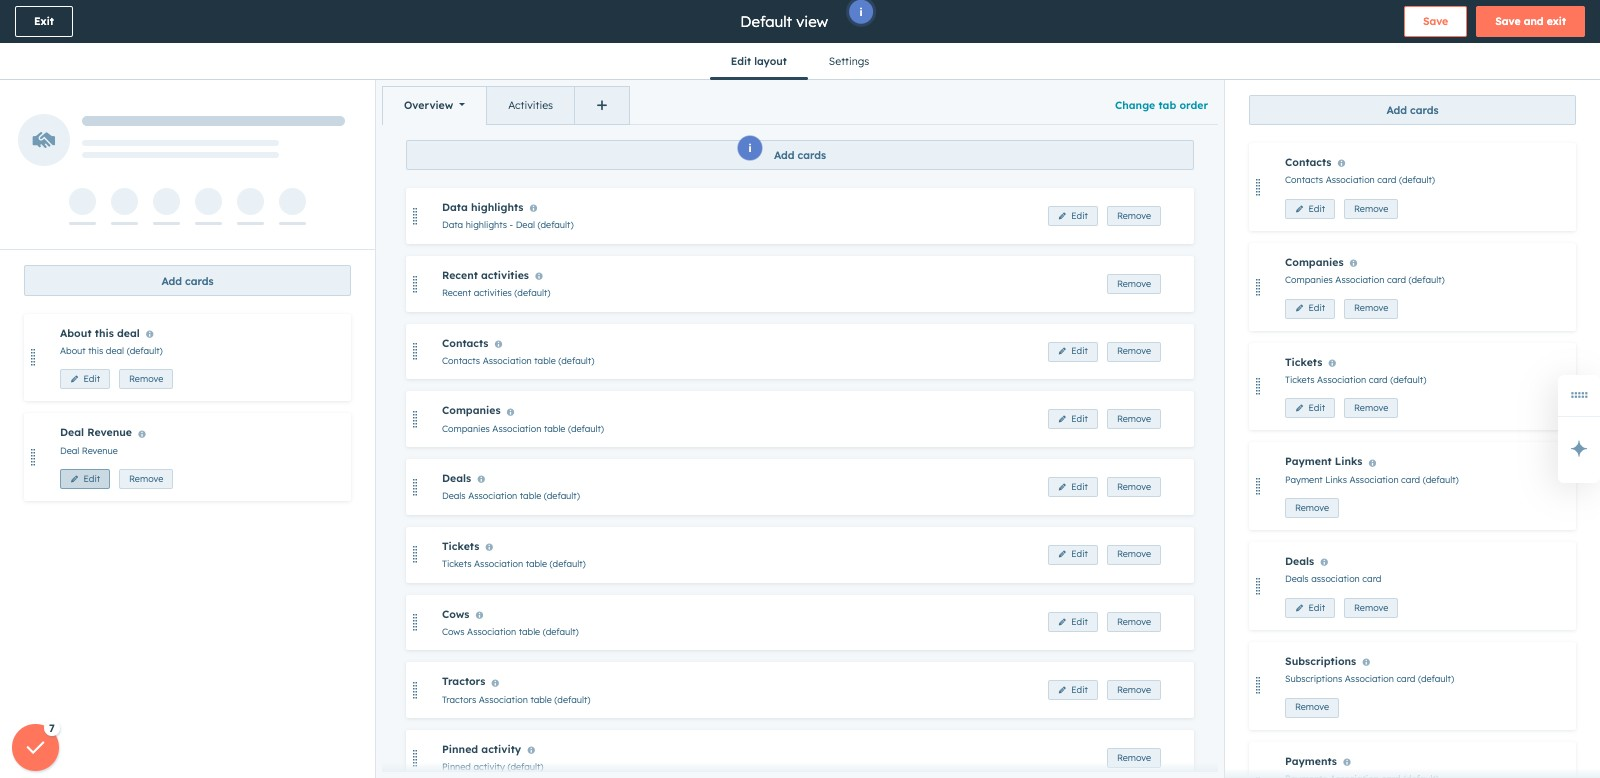Open the Overview tab dropdown
Image resolution: width=1600 pixels, height=778 pixels.
[434, 105]
